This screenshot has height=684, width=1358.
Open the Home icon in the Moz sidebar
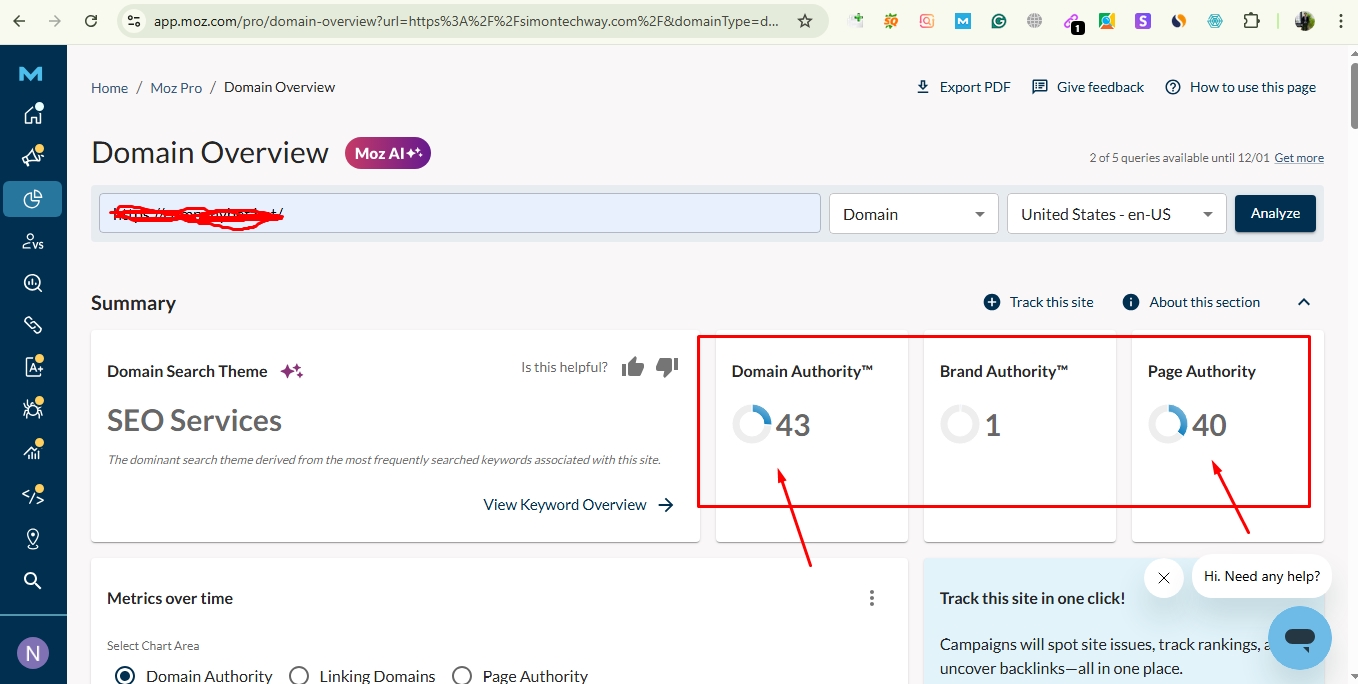(33, 113)
